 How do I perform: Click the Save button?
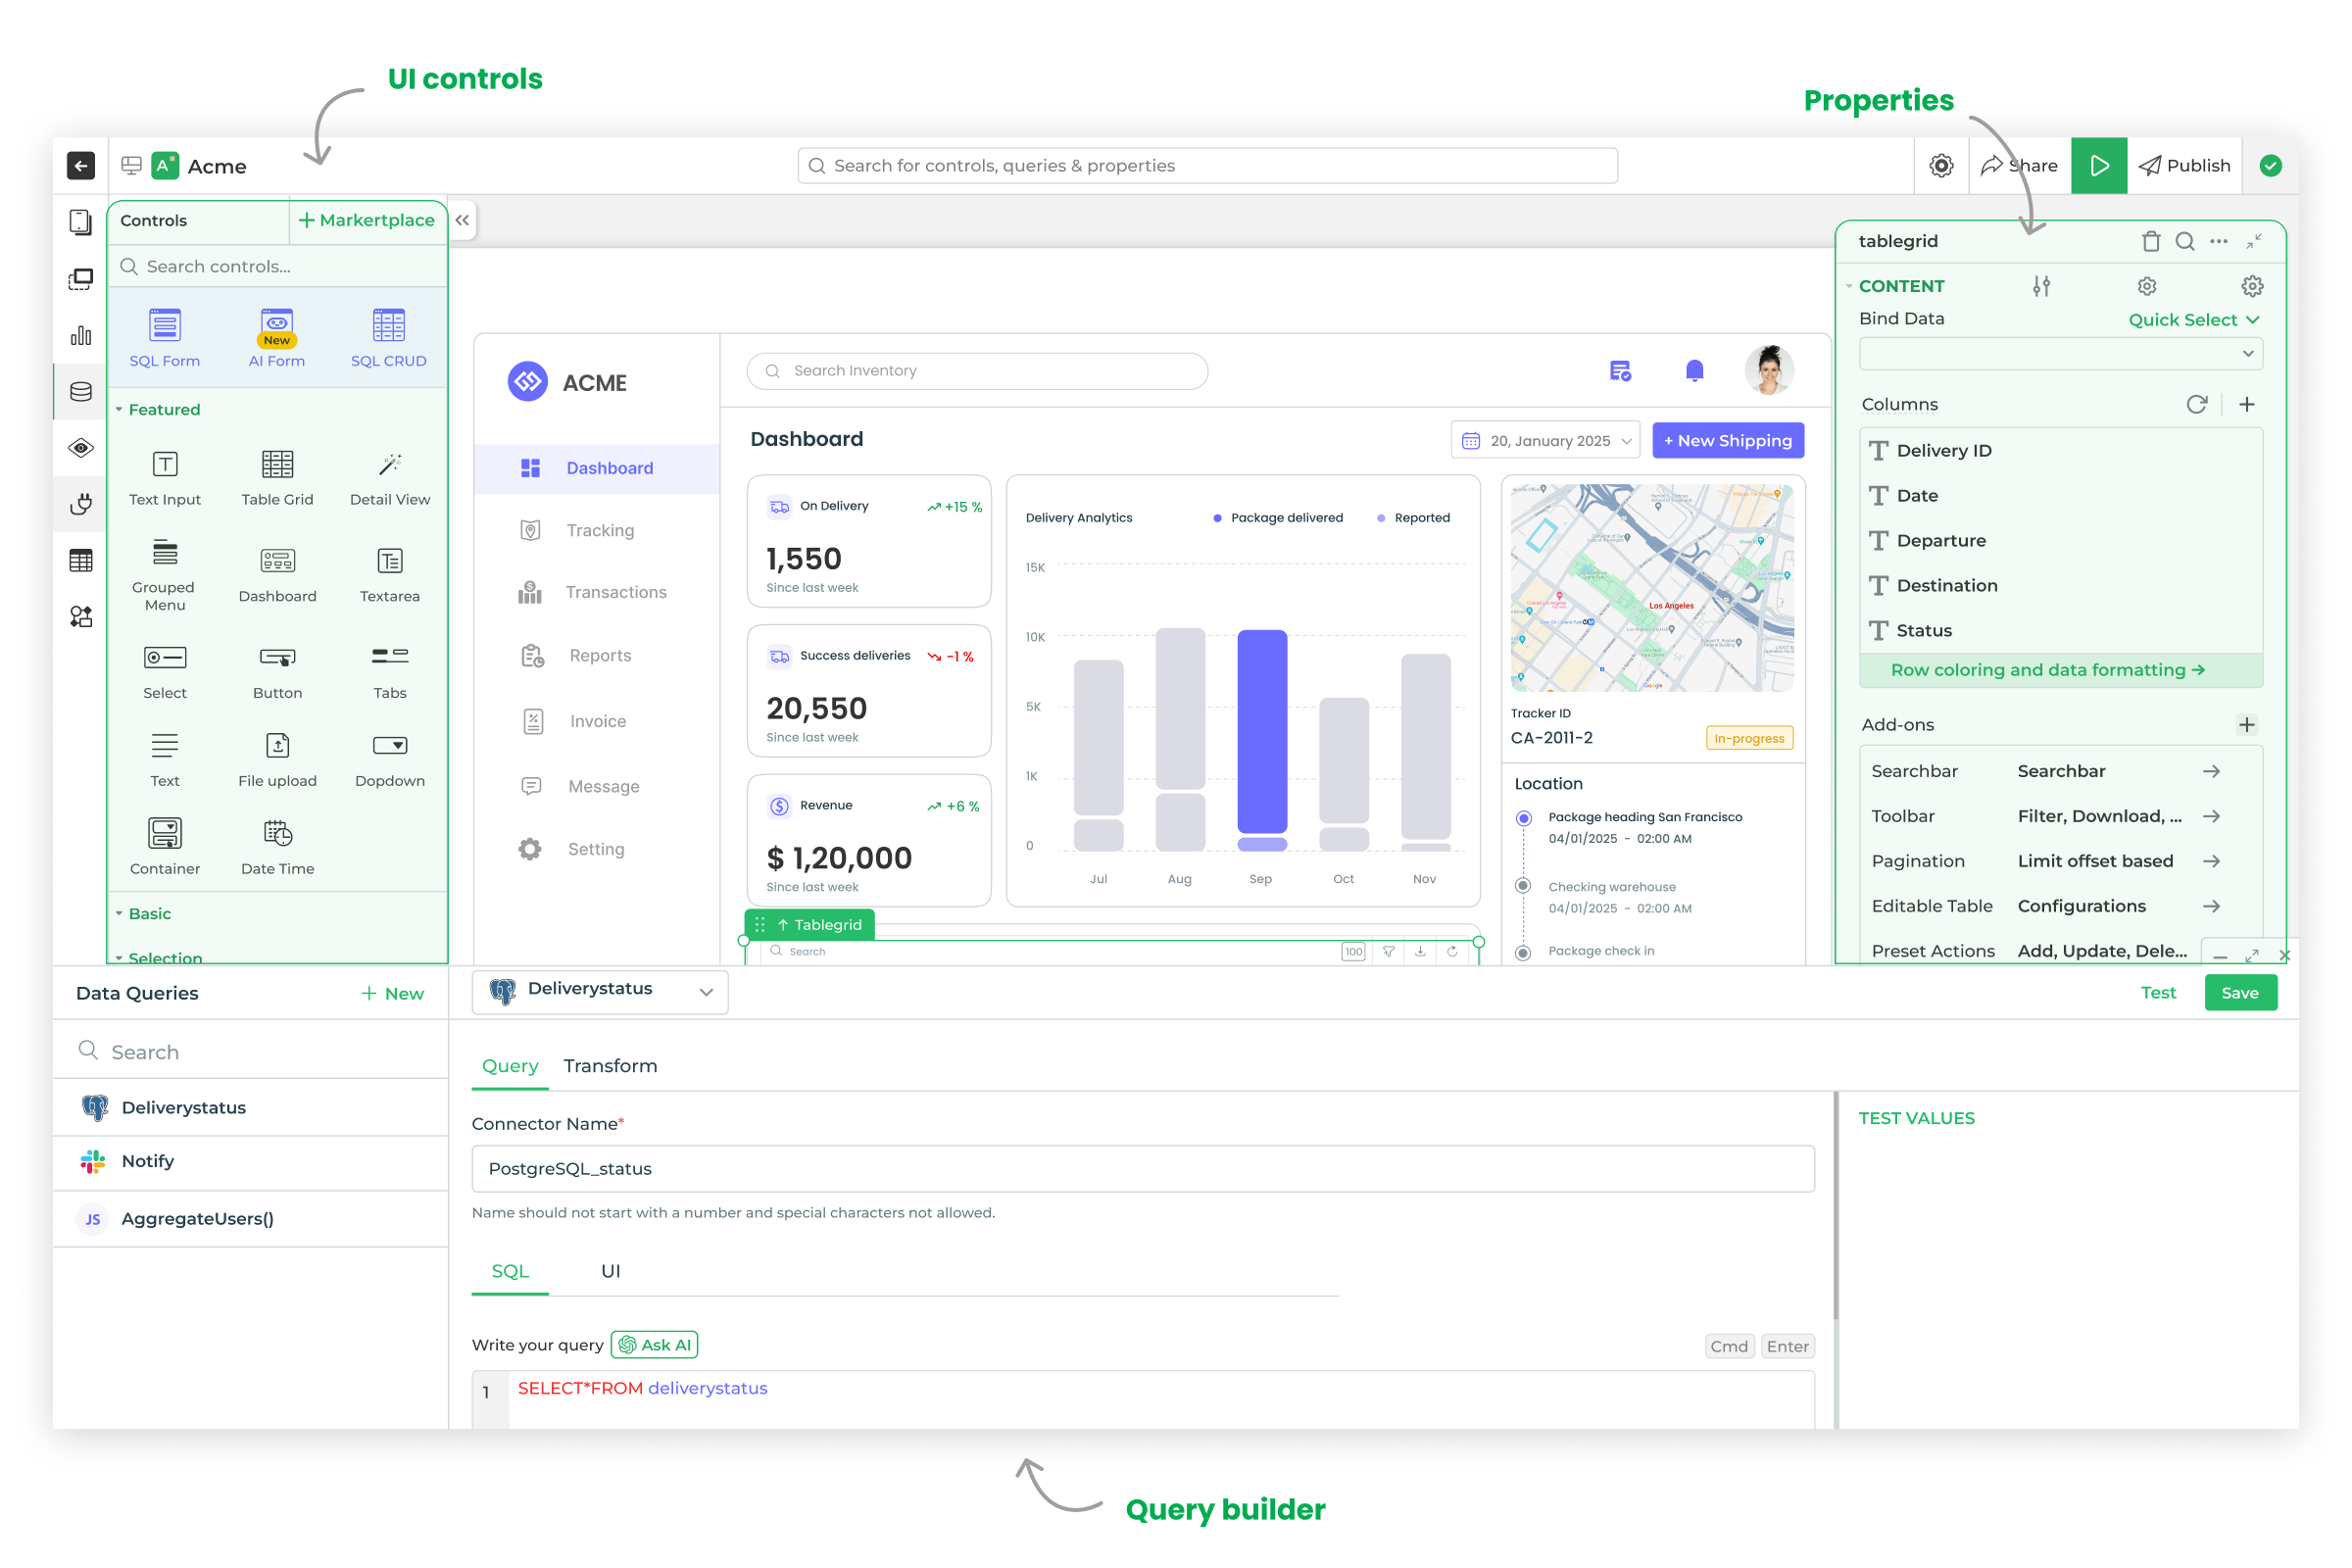coord(2239,993)
